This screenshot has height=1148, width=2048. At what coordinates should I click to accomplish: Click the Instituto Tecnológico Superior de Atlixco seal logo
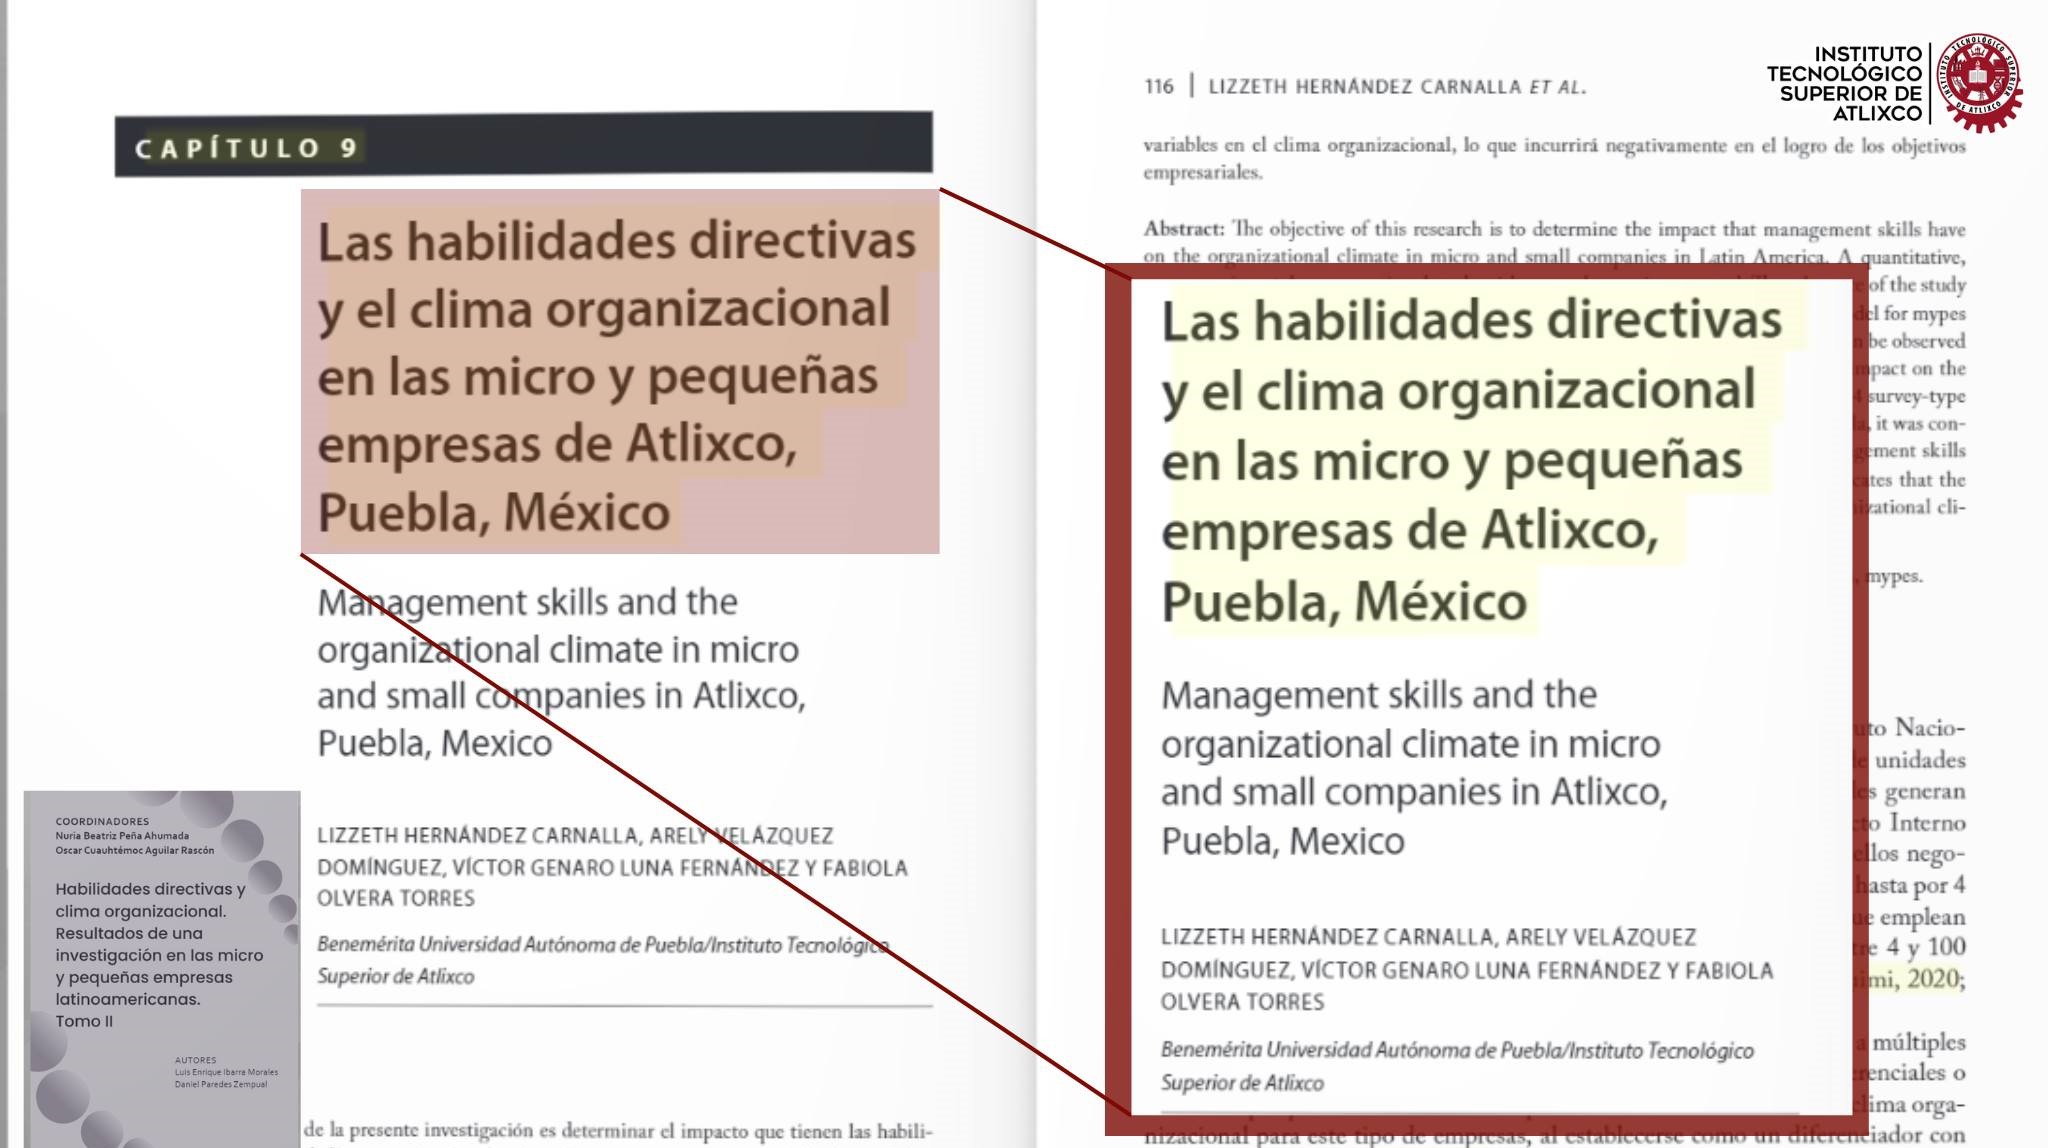pyautogui.click(x=1980, y=83)
